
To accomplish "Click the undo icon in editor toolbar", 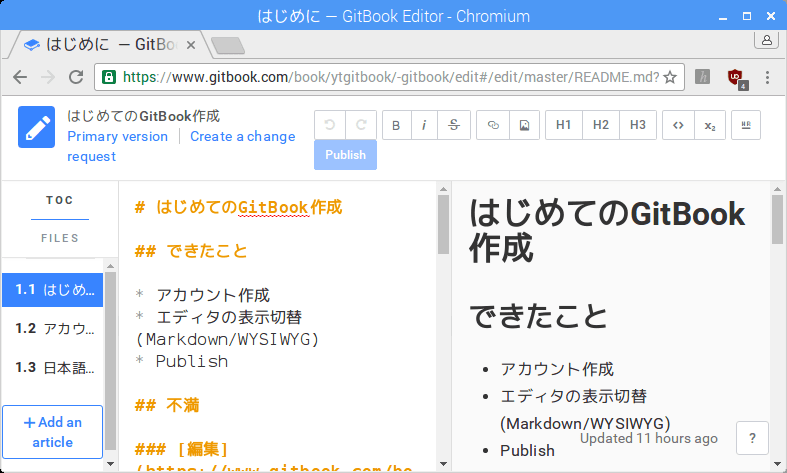I will [330, 125].
